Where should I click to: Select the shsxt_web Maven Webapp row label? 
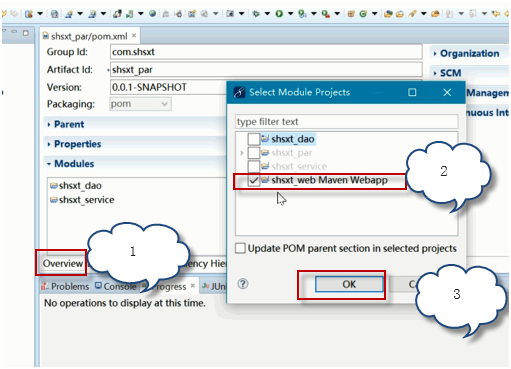pos(329,180)
